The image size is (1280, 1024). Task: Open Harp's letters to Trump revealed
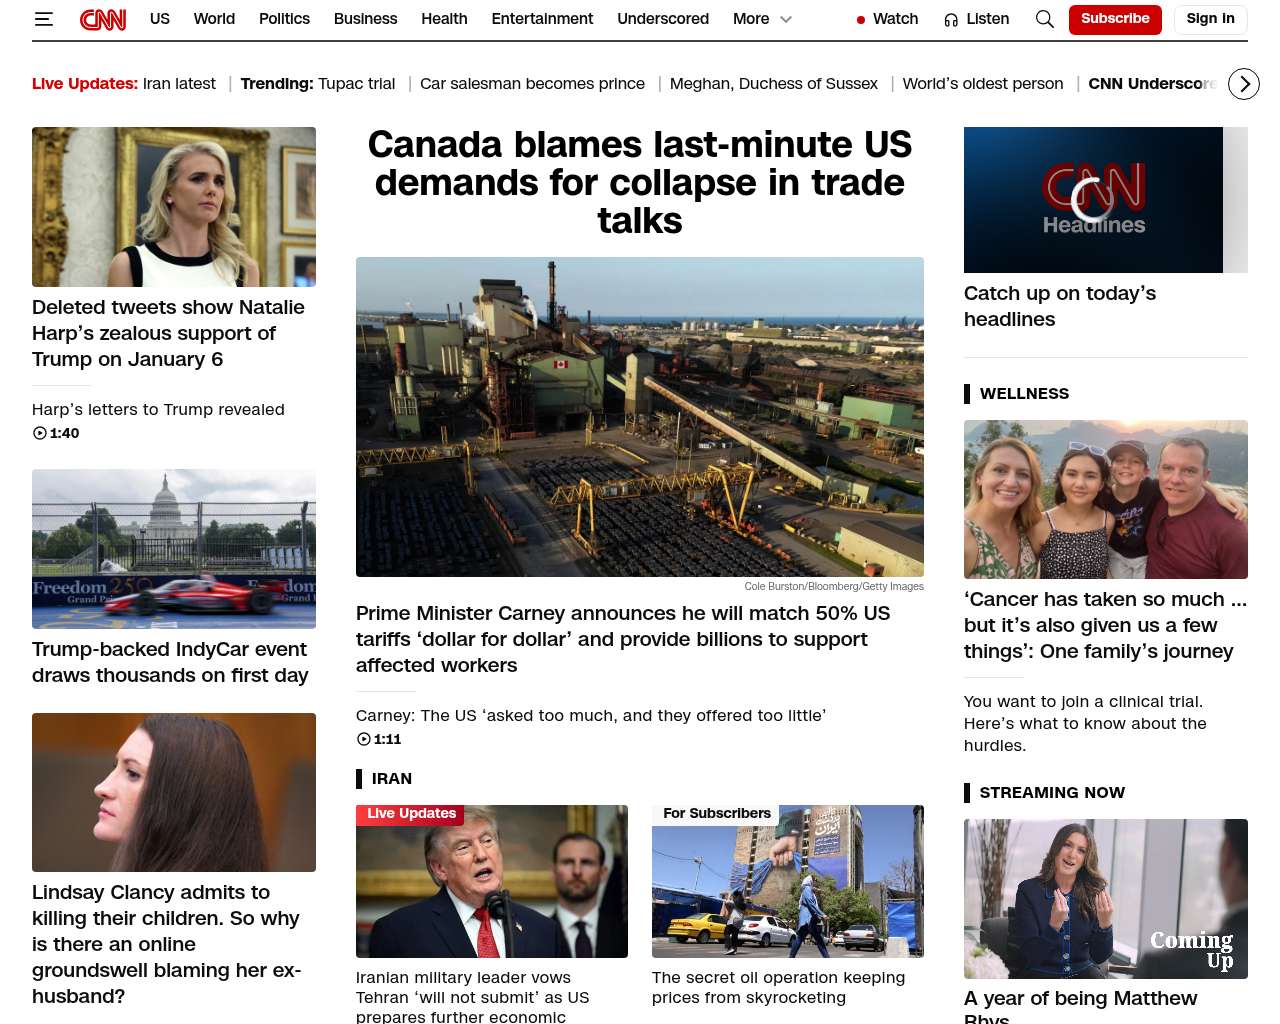coord(158,410)
